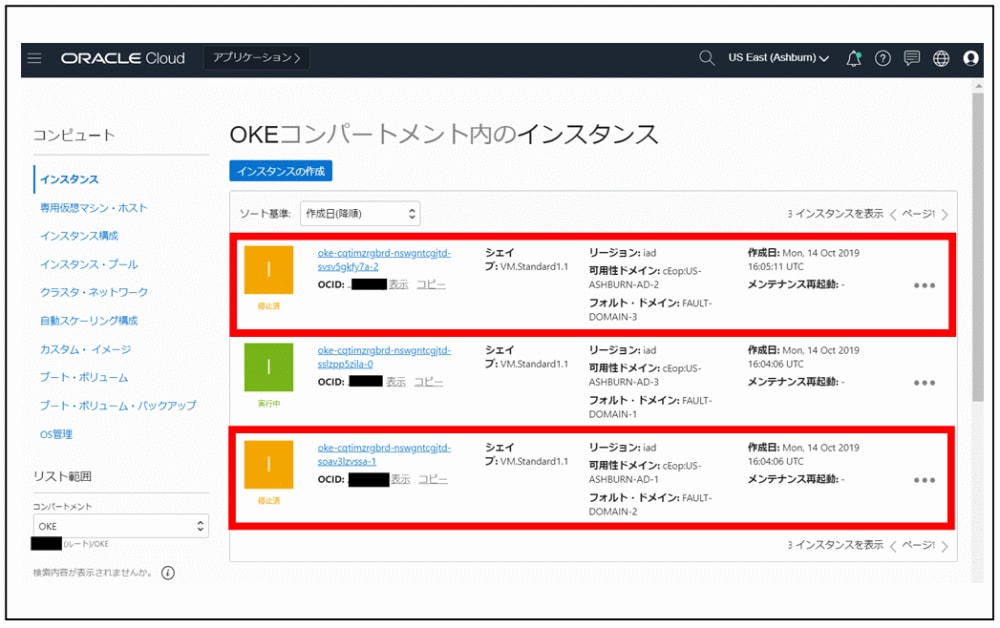This screenshot has width=1000, height=628.
Task: Click the language globe icon
Action: pyautogui.click(x=940, y=59)
